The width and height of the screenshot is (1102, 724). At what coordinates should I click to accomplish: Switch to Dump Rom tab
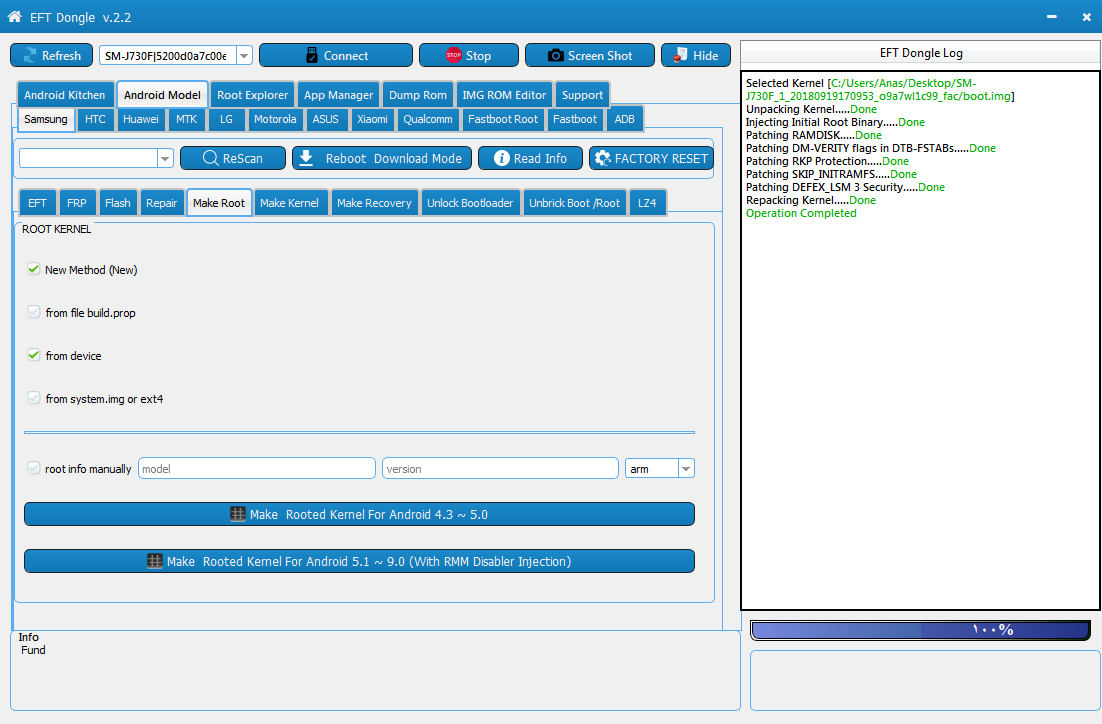(x=418, y=95)
